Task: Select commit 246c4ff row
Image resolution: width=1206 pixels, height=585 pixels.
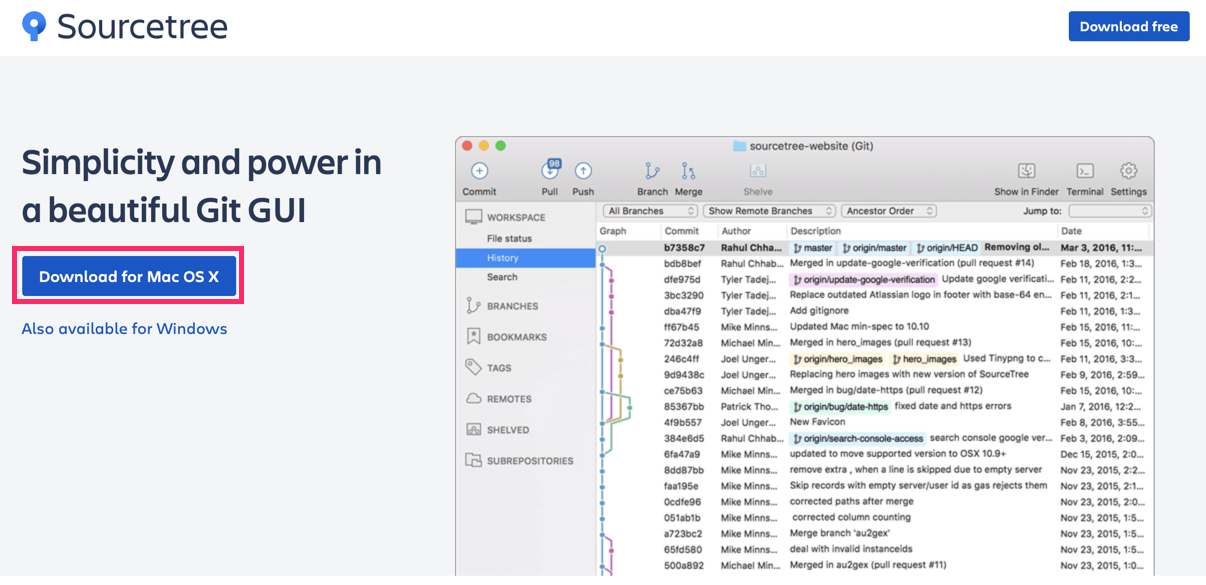Action: [875, 359]
